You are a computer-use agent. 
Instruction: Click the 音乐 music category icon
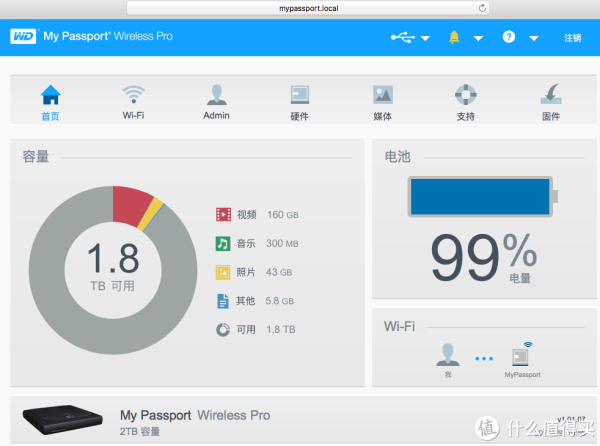pos(223,243)
